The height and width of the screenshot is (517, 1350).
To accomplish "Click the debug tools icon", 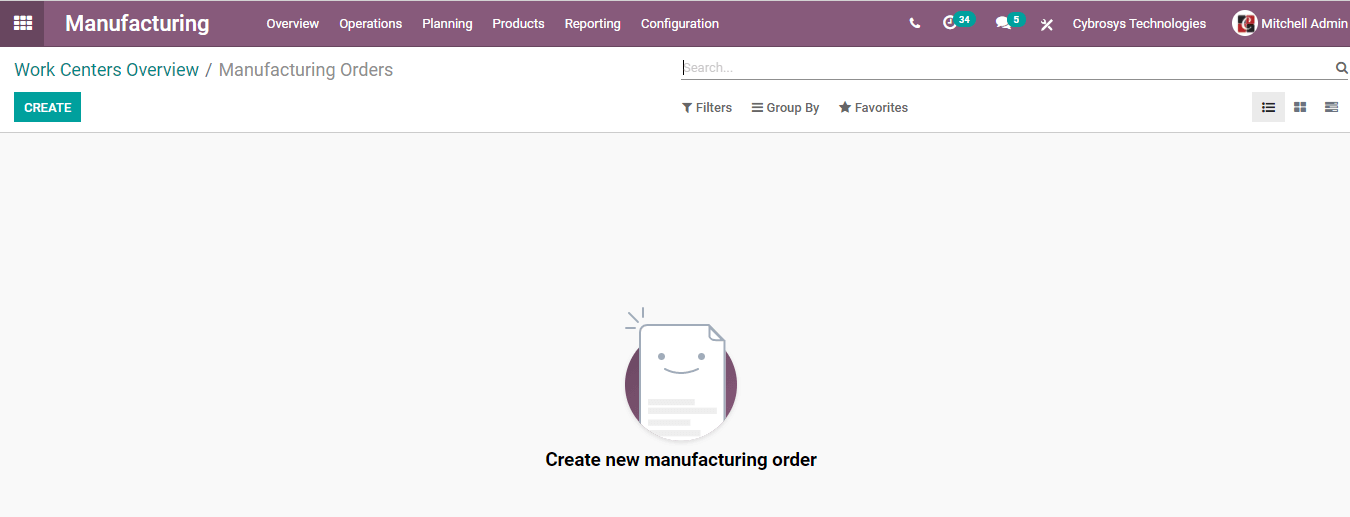I will click(x=1047, y=24).
